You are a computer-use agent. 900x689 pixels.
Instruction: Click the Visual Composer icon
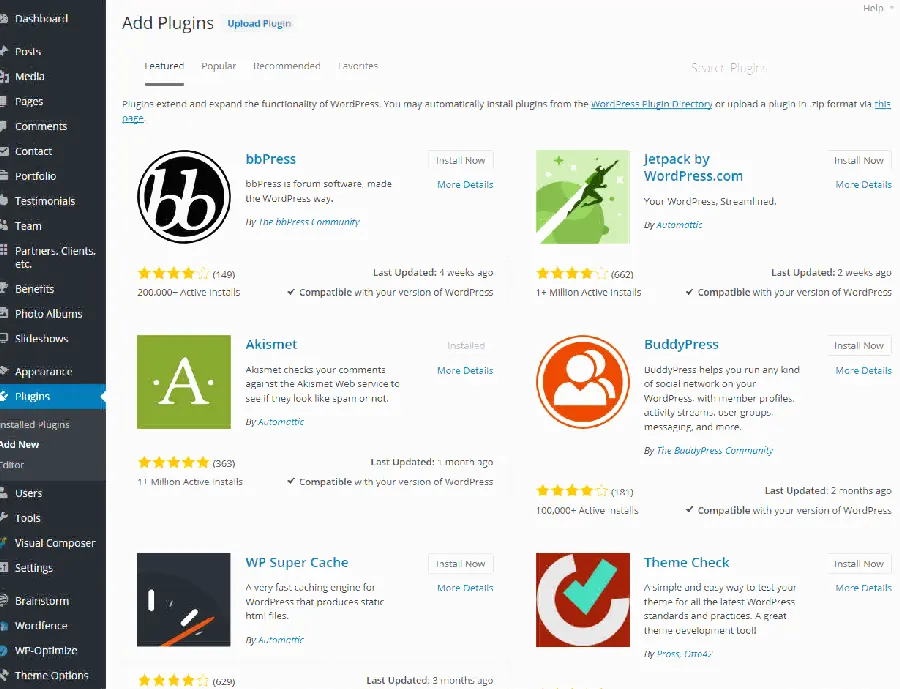click(x=3, y=543)
